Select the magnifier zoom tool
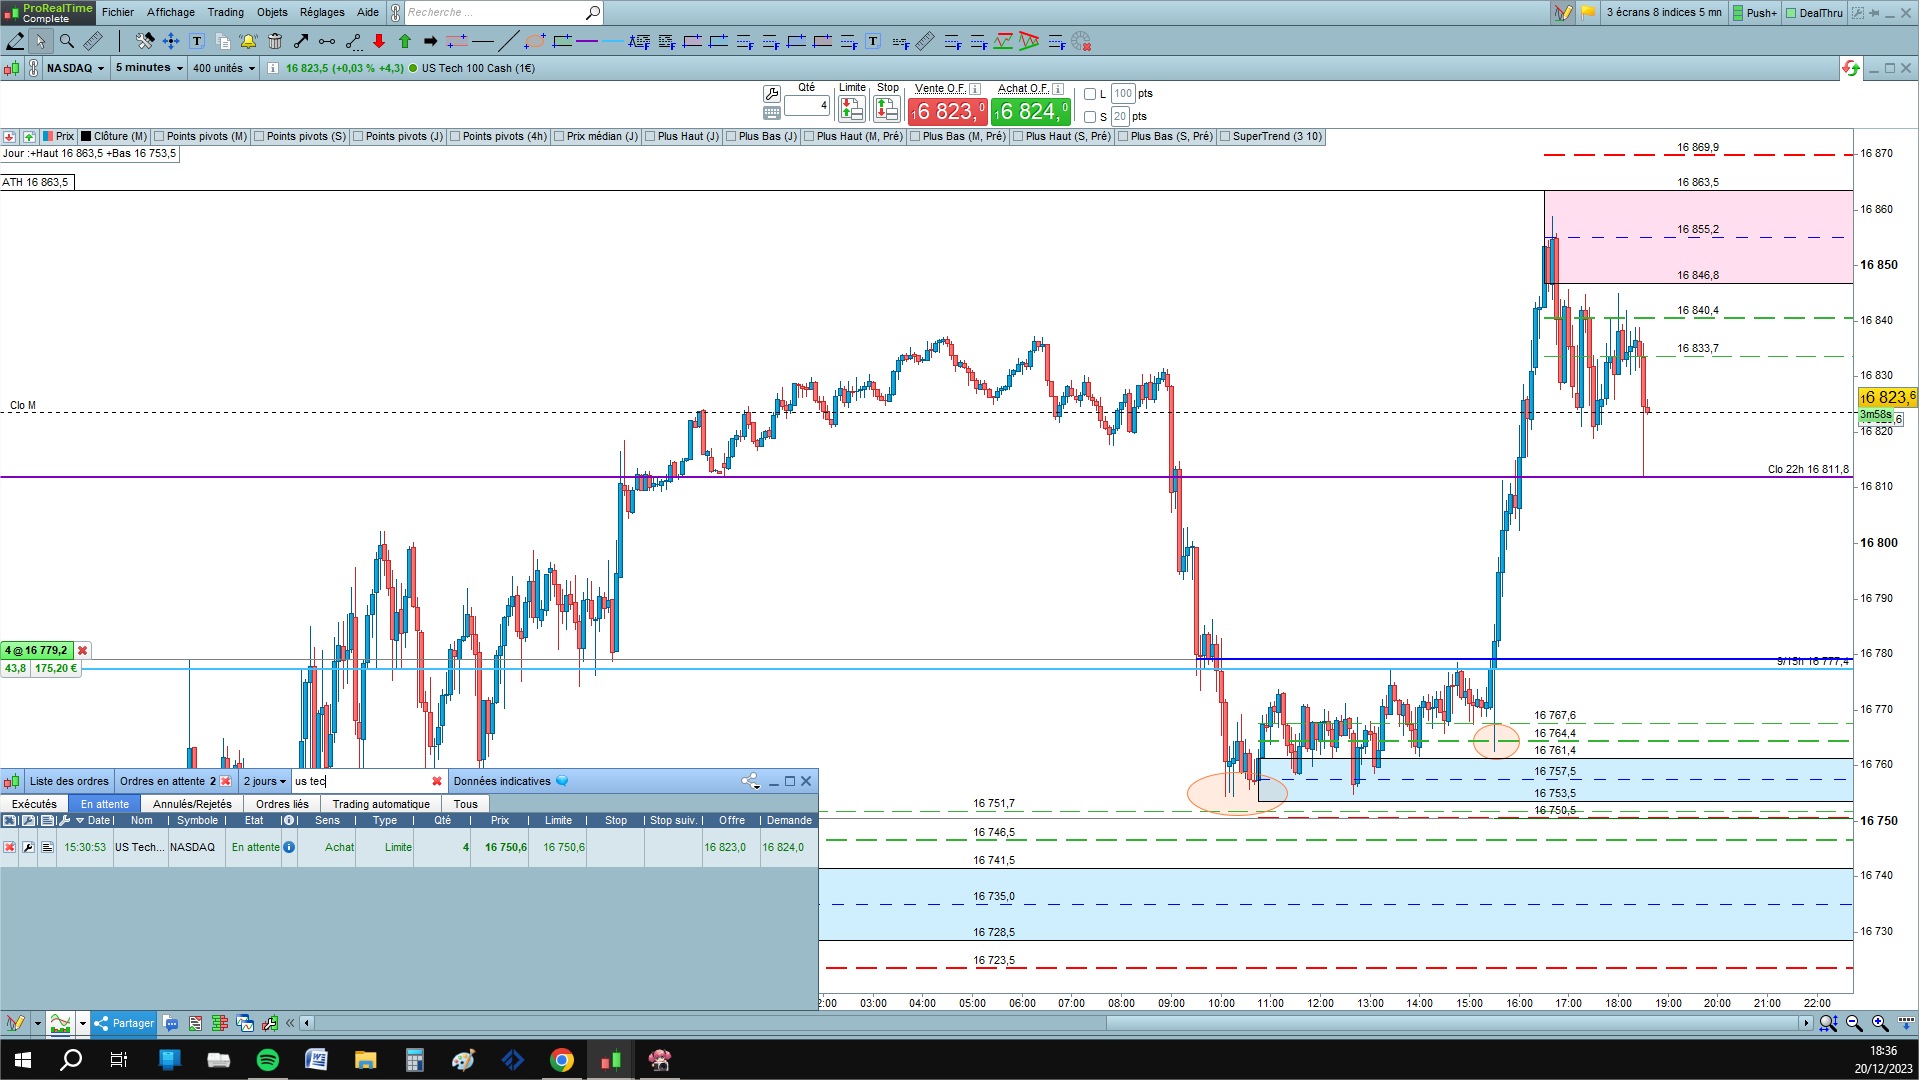 click(x=66, y=41)
